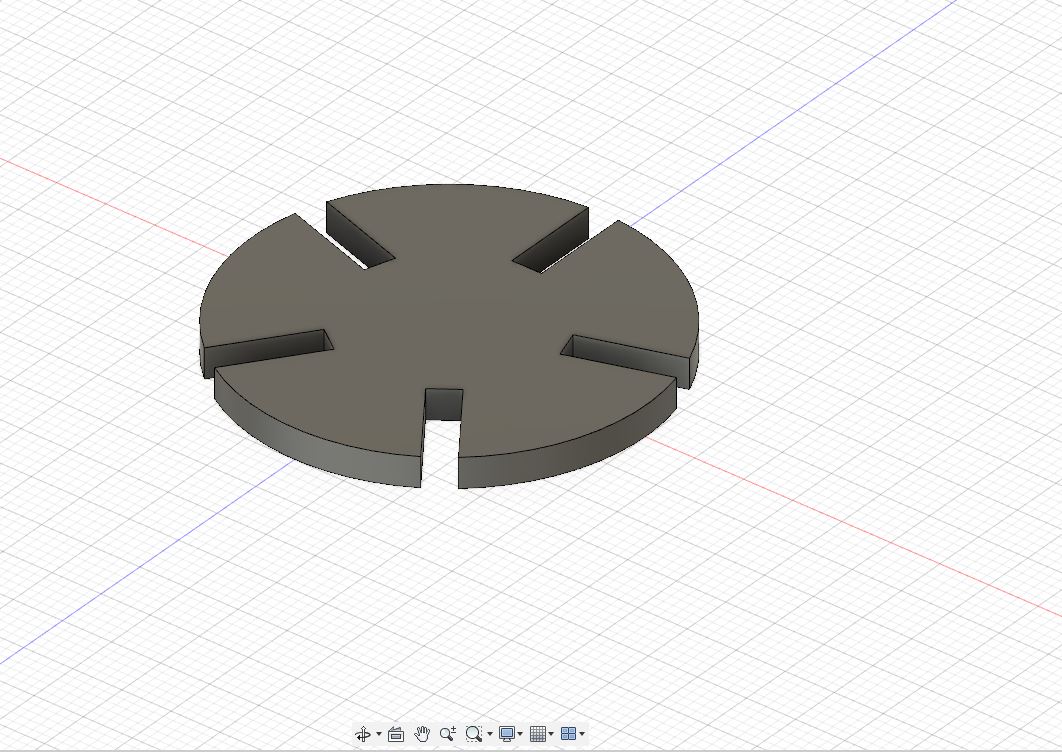Expand the Viewports dropdown arrow
The height and width of the screenshot is (752, 1062).
click(x=582, y=734)
